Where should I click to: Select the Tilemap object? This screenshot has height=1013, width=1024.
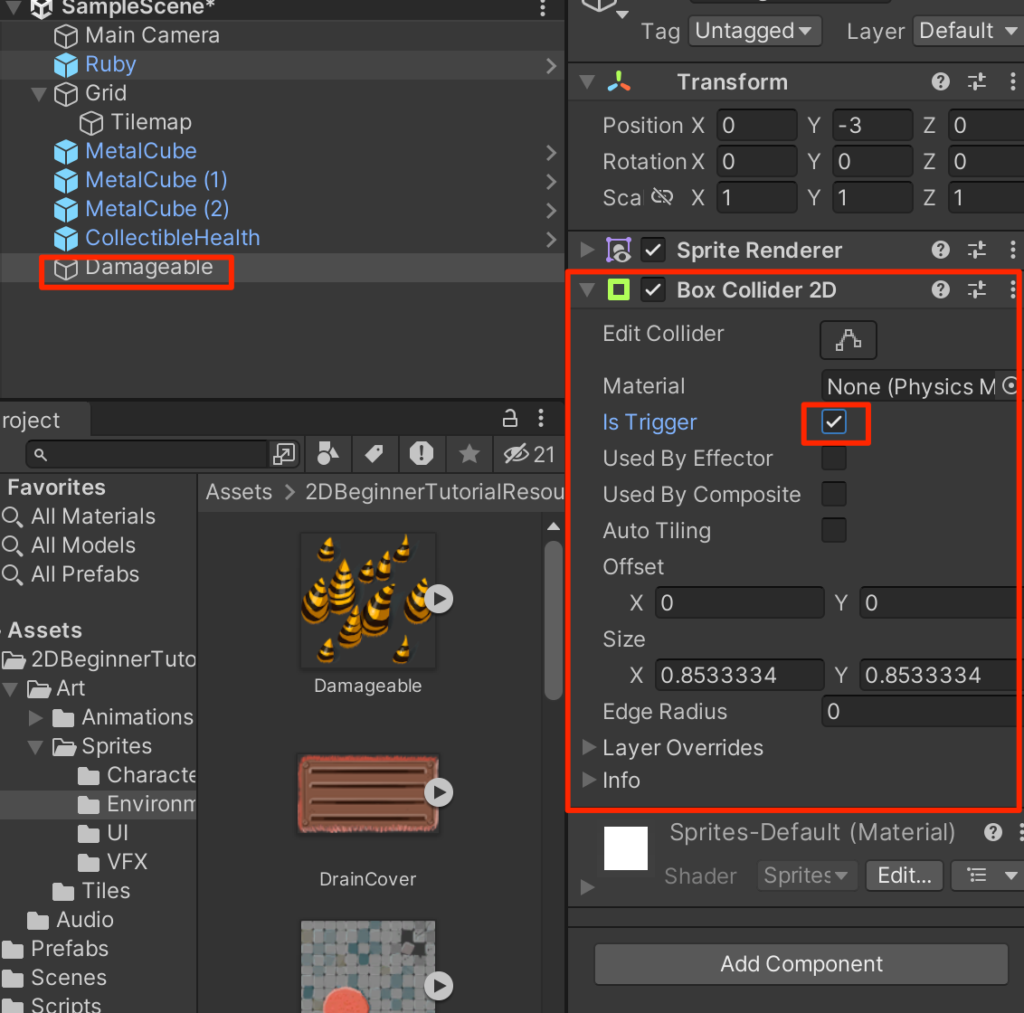pyautogui.click(x=151, y=122)
